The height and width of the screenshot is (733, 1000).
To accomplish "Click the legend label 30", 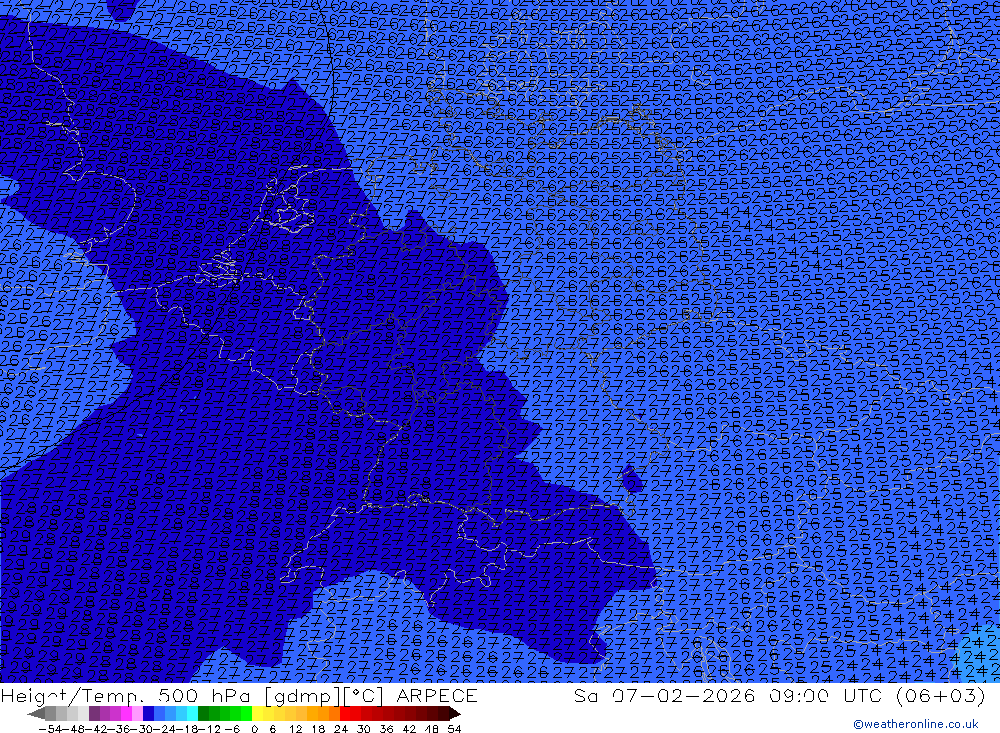I will (x=364, y=729).
